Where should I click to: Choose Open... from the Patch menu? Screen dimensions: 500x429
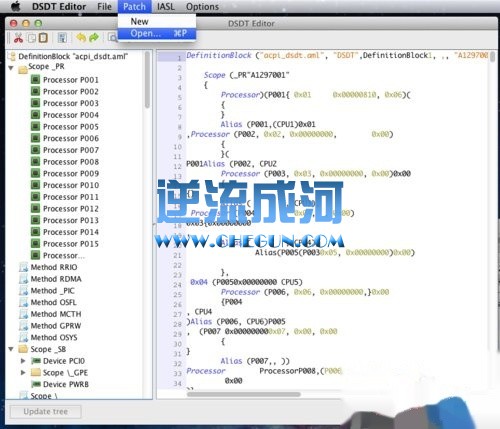click(x=157, y=33)
